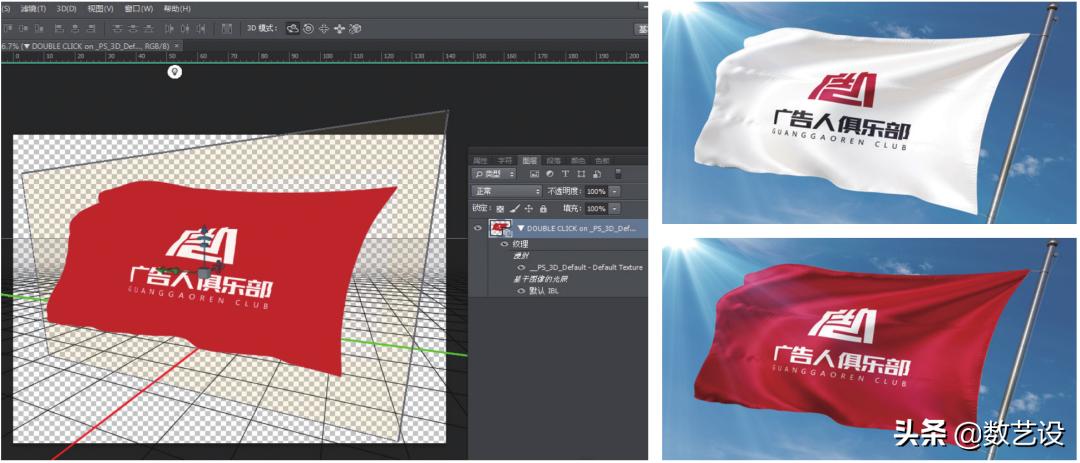
Task: Click the align left edges icon
Action: tap(59, 29)
